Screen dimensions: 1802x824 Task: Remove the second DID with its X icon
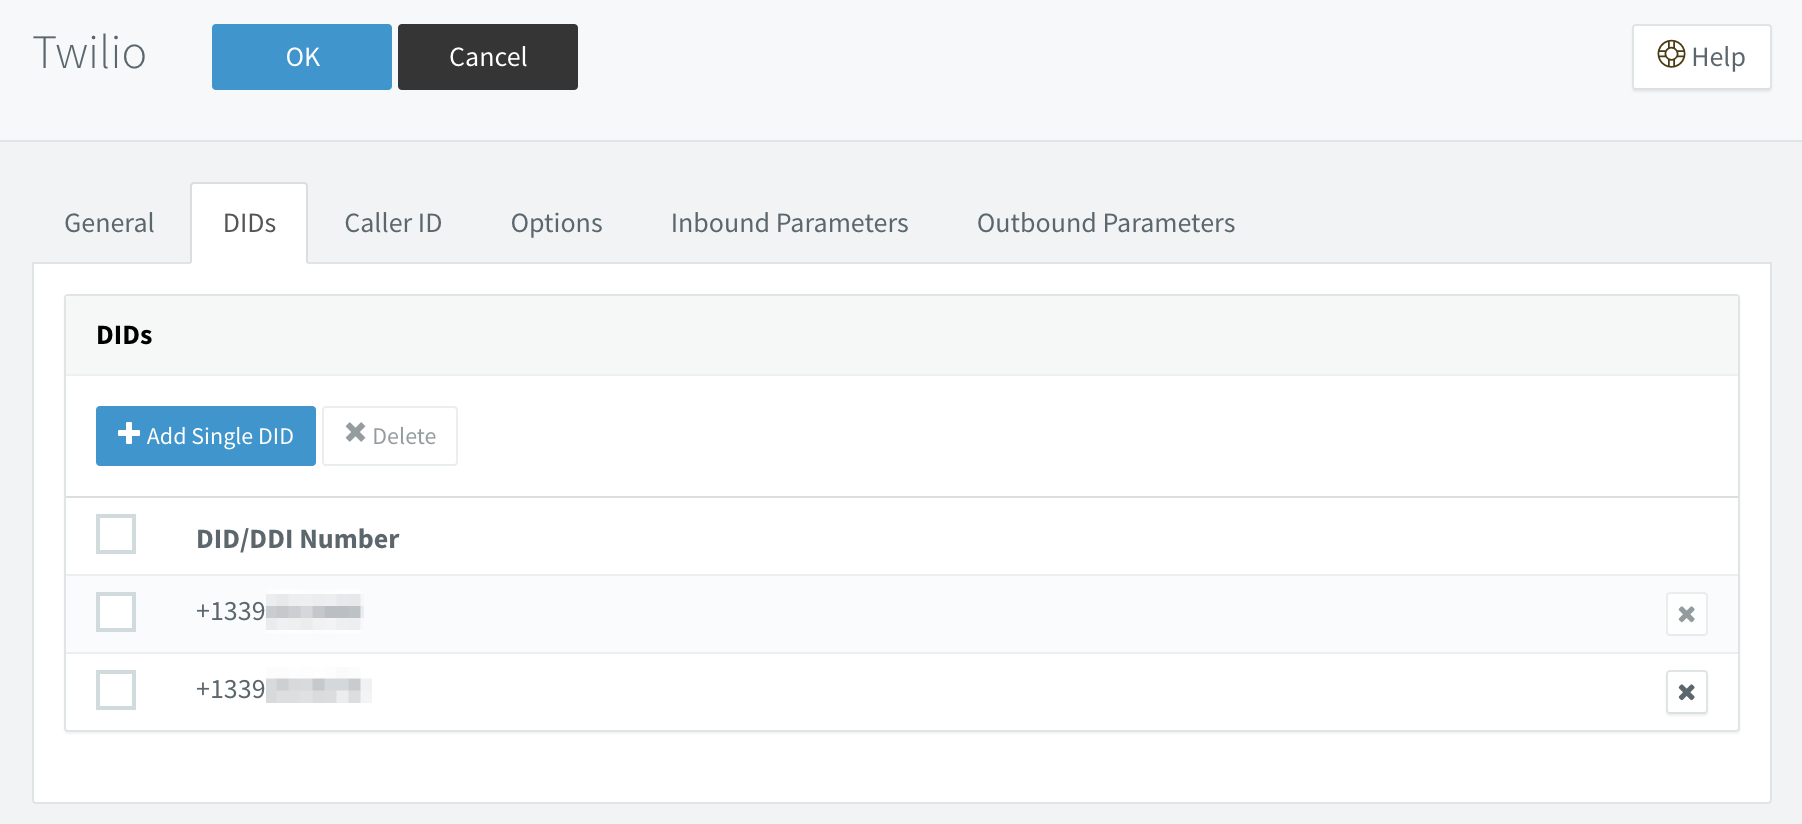click(x=1686, y=692)
